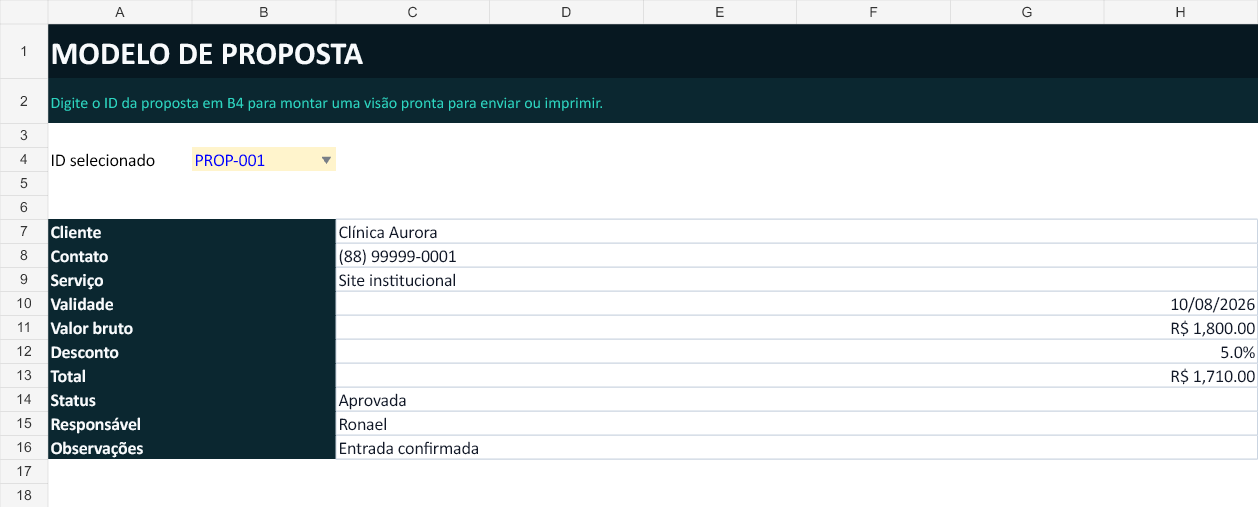This screenshot has height=507, width=1258.
Task: Select row 6 header
Action: click(24, 208)
